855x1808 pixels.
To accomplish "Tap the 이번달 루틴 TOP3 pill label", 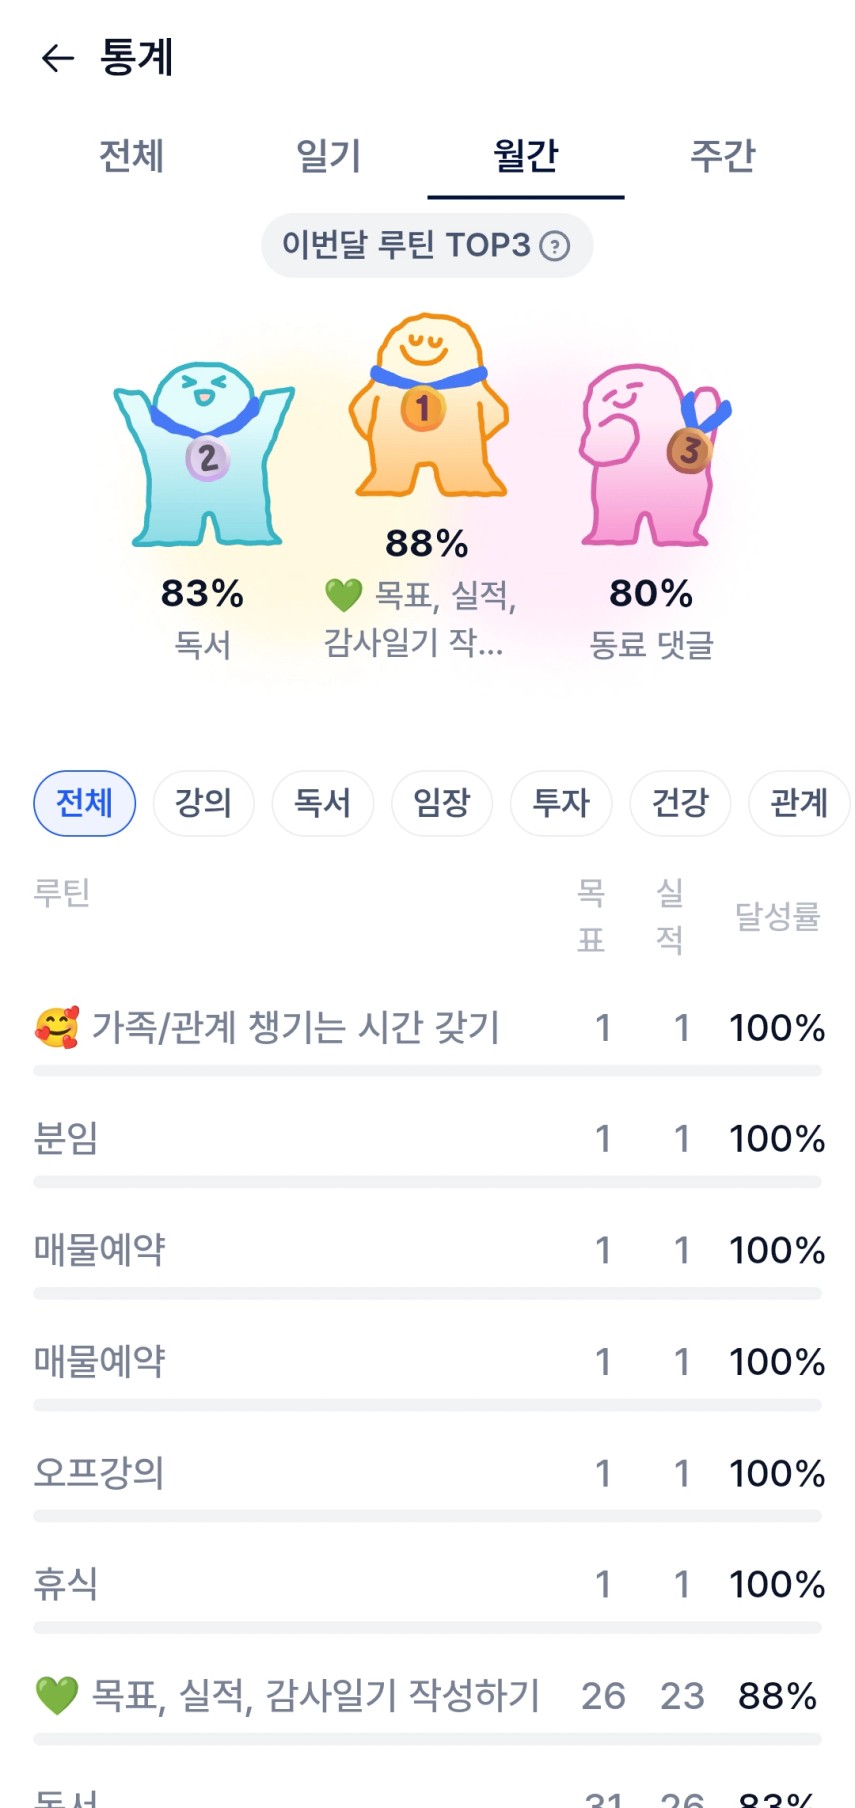I will tap(406, 246).
